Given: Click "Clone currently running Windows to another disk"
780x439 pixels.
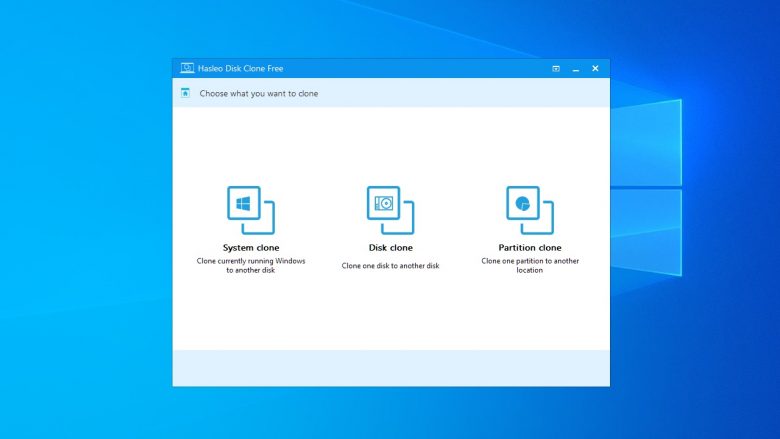Looking at the screenshot, I should (251, 265).
